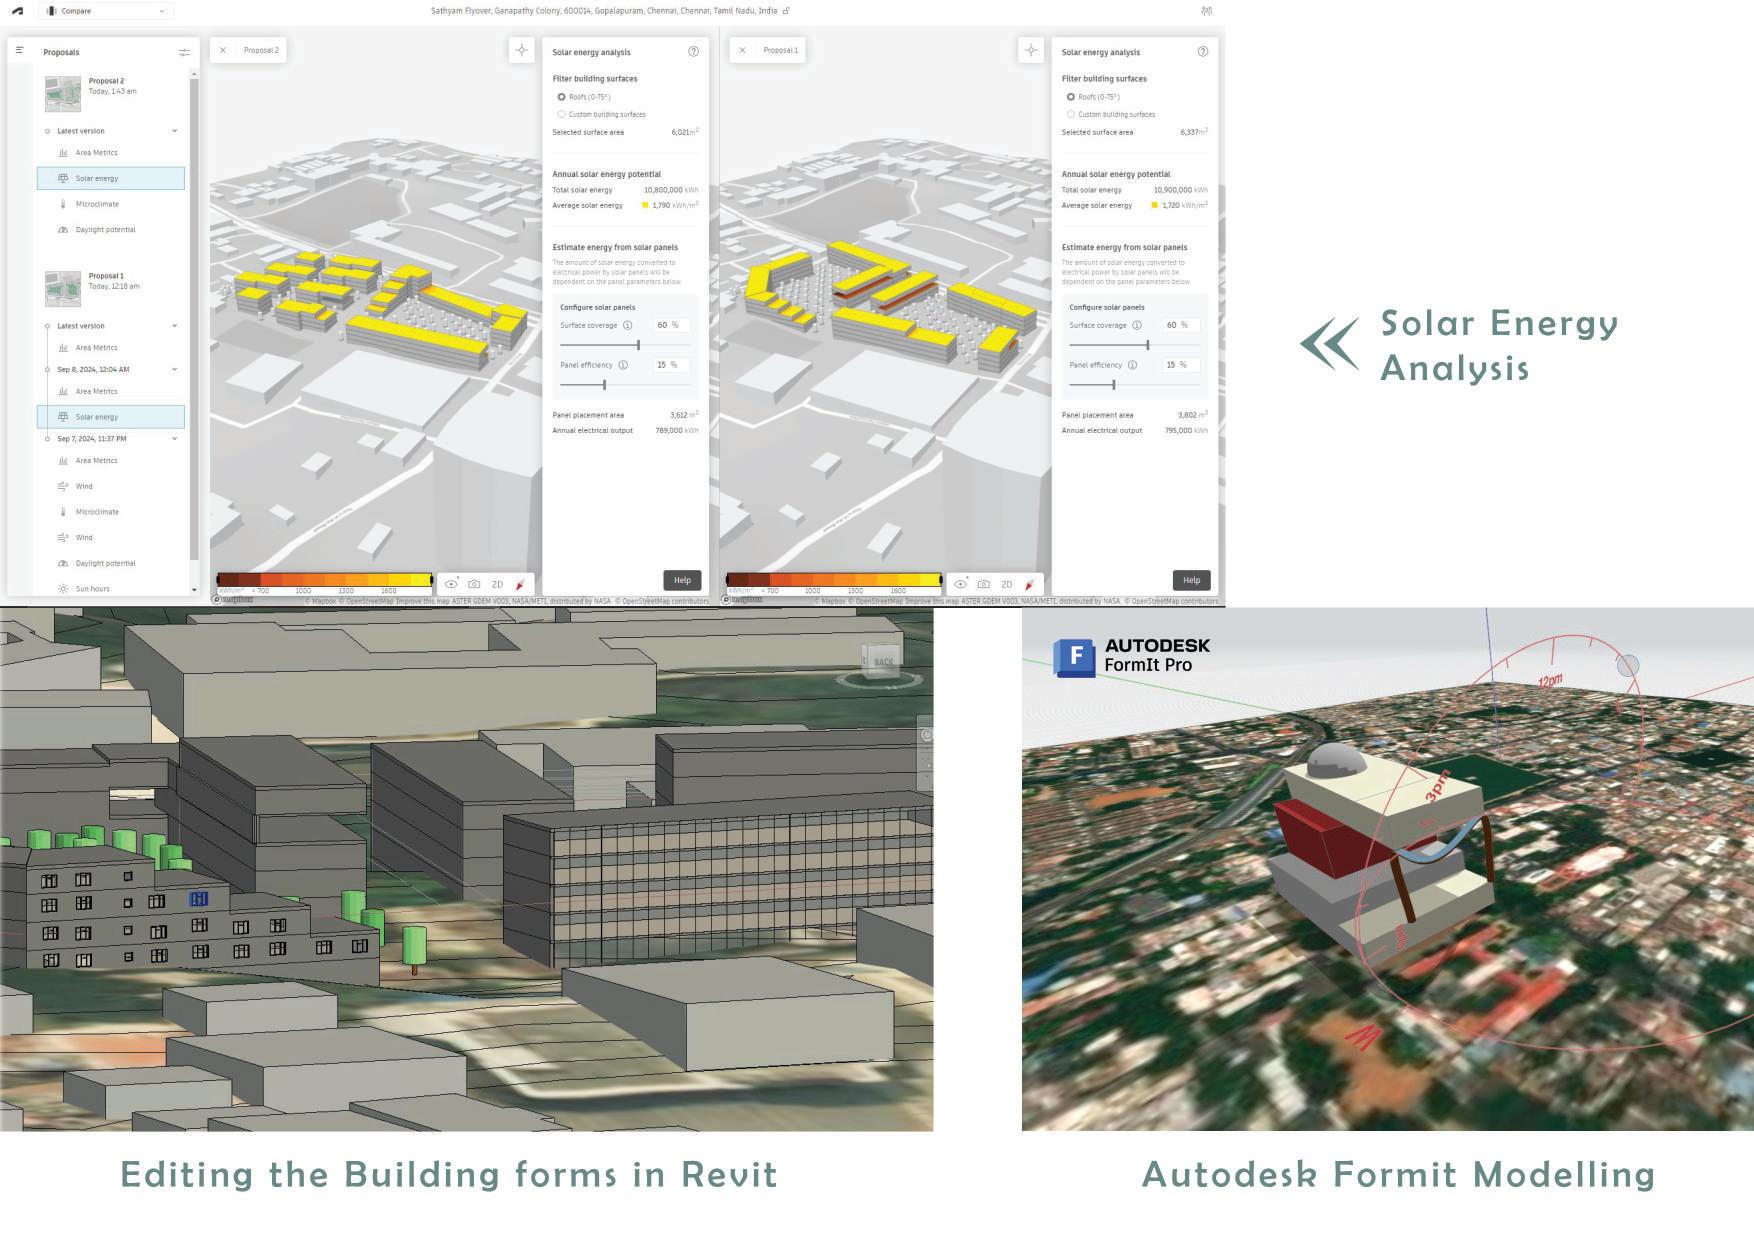
Task: Click the Proposal 1 thumbnail in Proposals list
Action: (63, 288)
